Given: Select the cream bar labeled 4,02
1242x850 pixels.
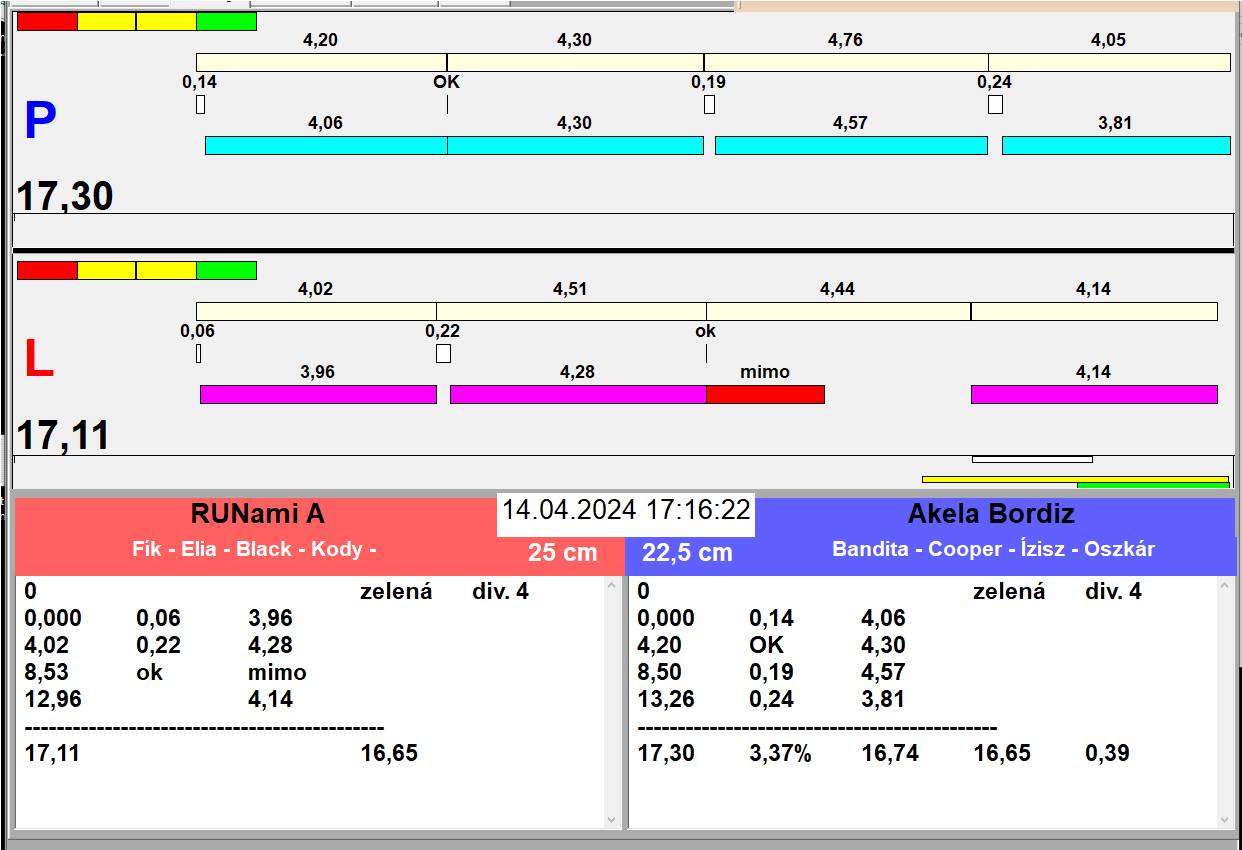Looking at the screenshot, I should tap(316, 311).
